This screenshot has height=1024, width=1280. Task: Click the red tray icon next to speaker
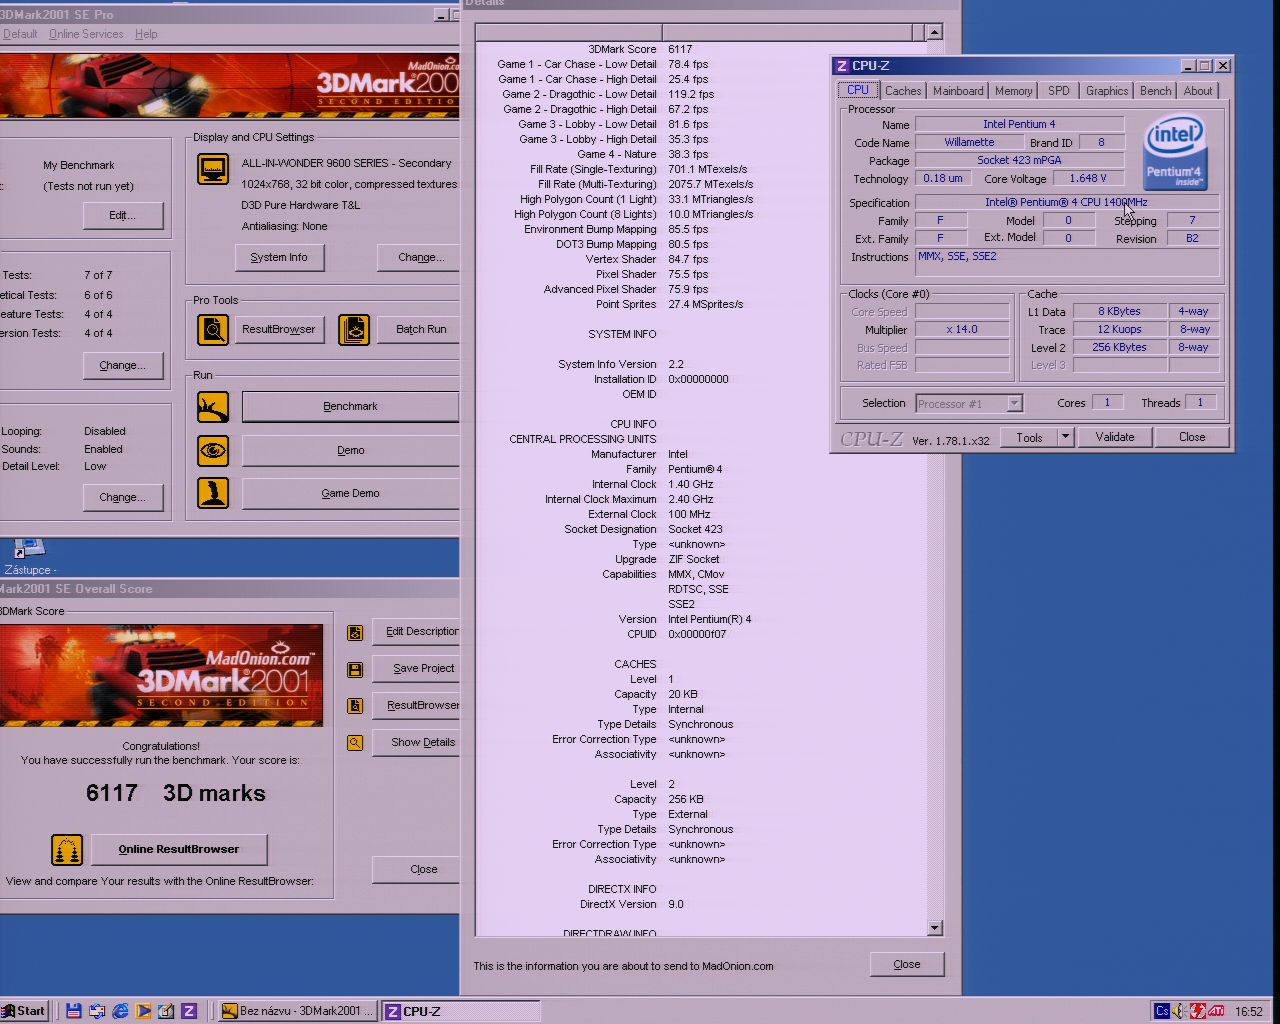click(1197, 1011)
